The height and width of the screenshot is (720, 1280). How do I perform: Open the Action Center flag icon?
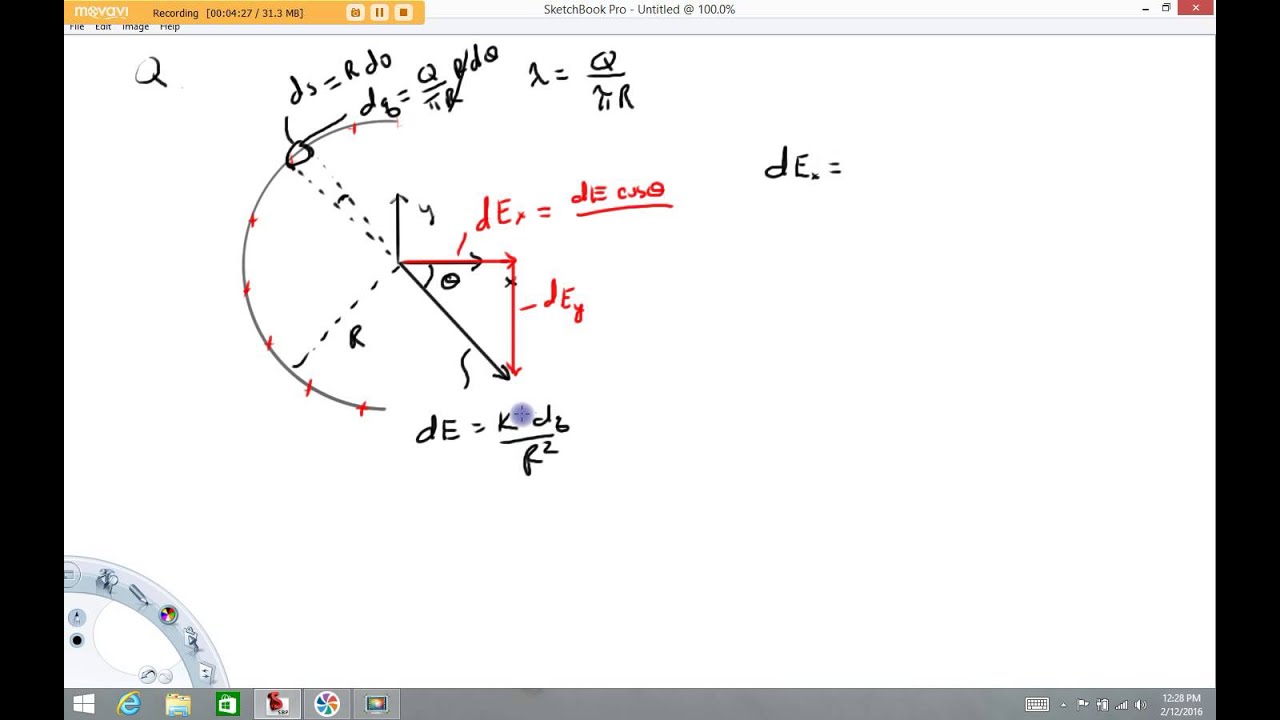pyautogui.click(x=1085, y=705)
